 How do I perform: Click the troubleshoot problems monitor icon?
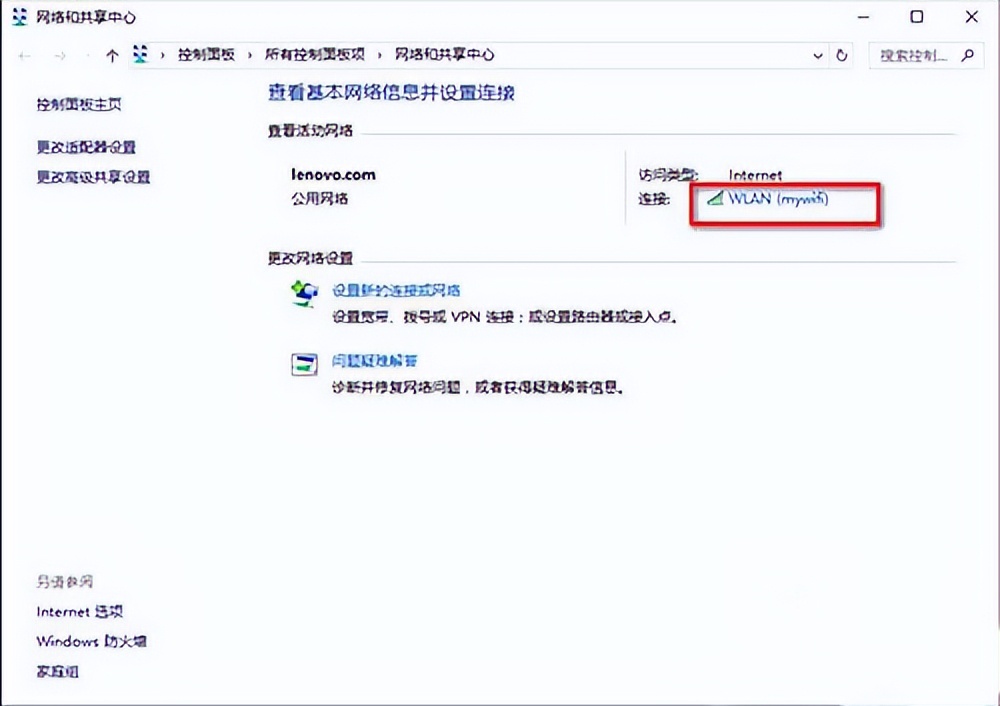304,364
